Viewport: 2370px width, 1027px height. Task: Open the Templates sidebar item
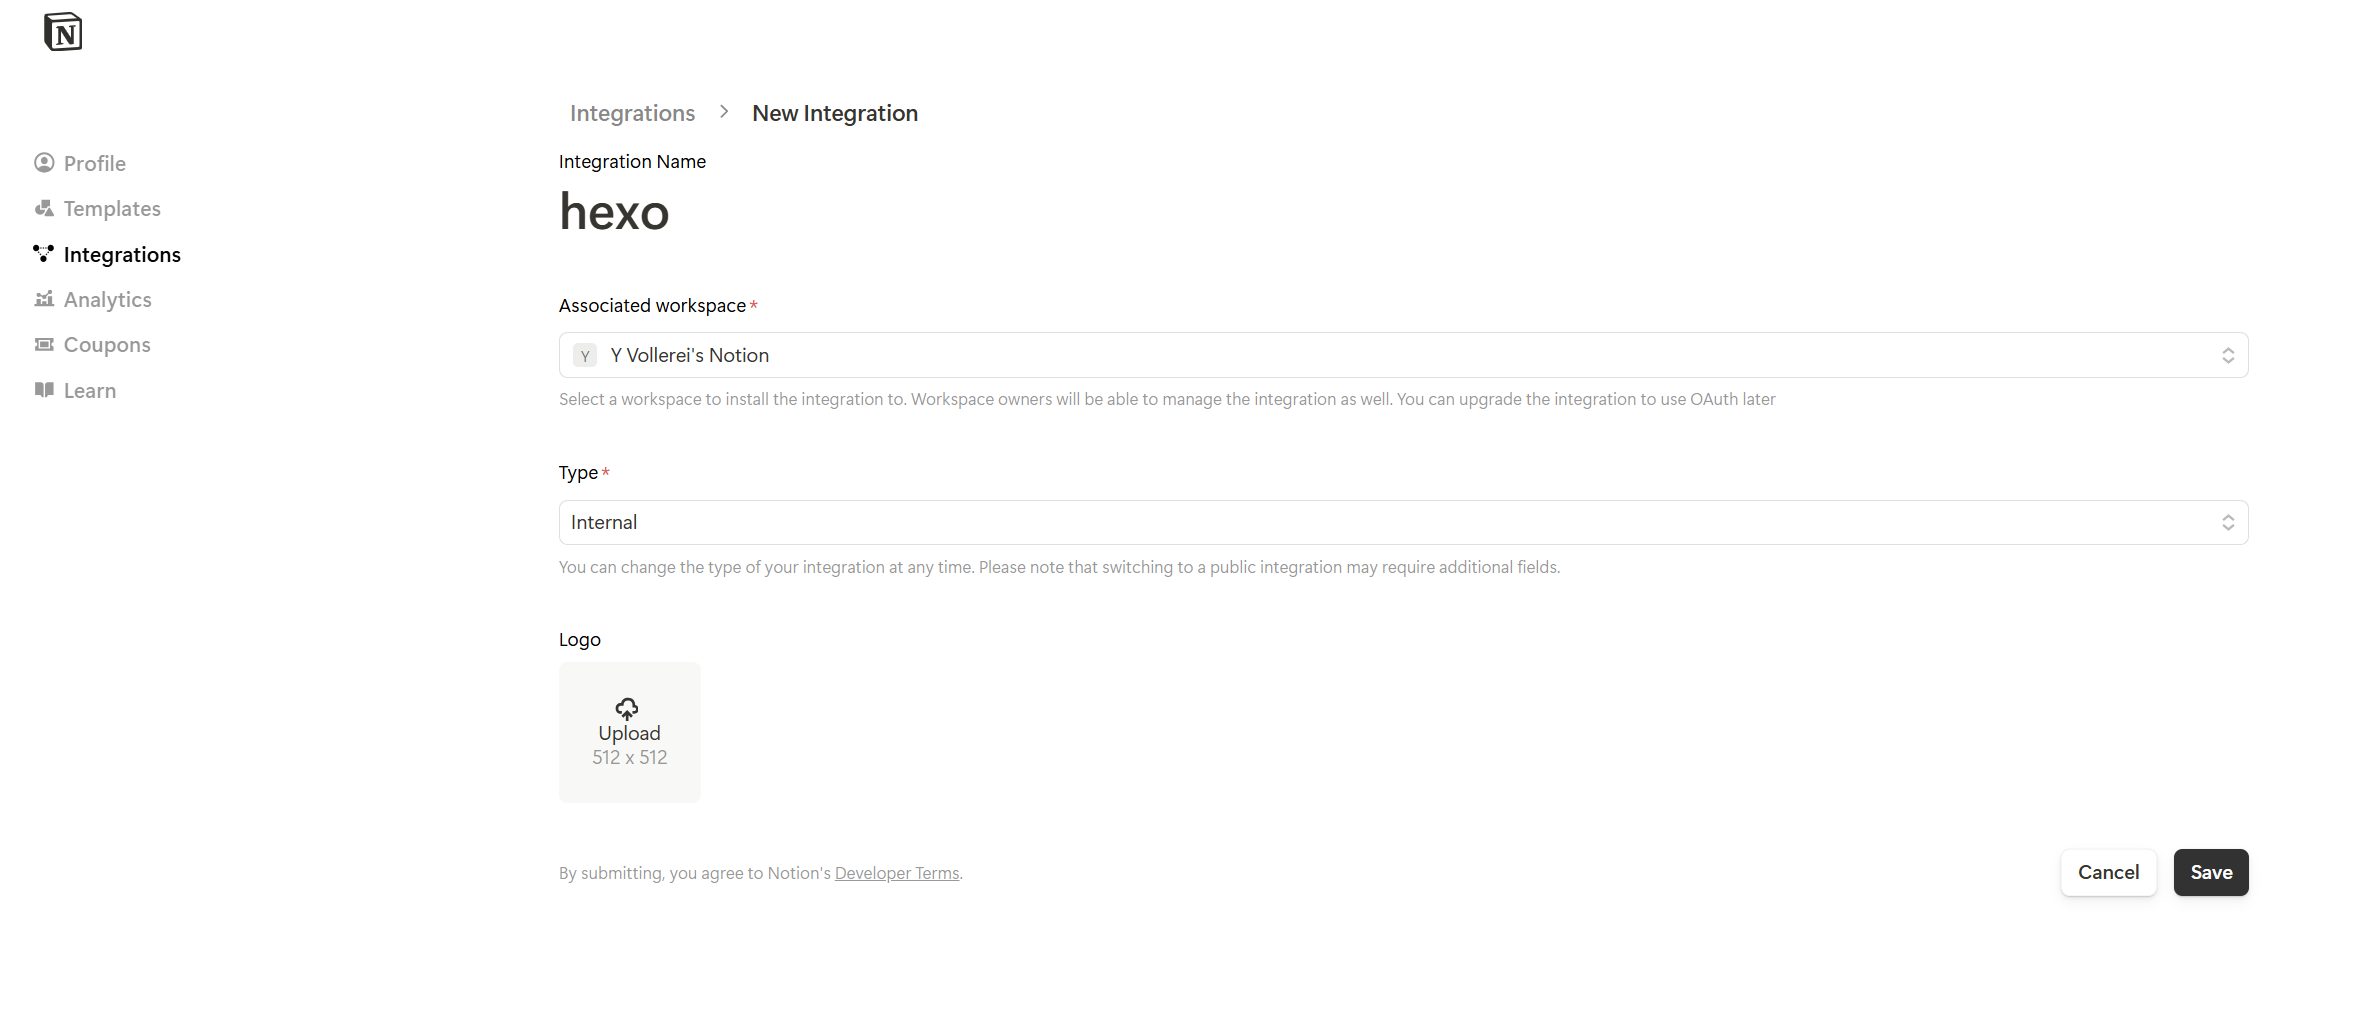coord(112,209)
